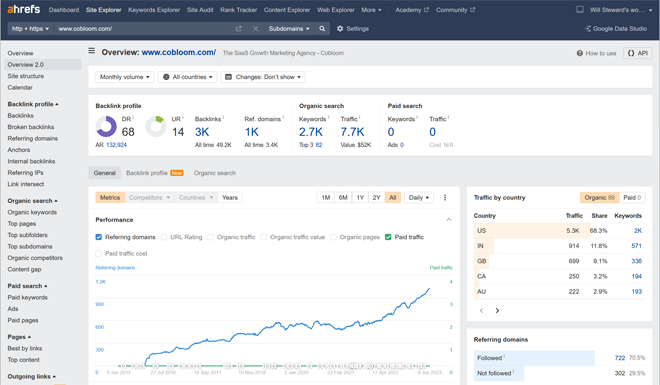The height and width of the screenshot is (385, 660).
Task: Click the Google Data Studio icon link
Action: coord(616,29)
